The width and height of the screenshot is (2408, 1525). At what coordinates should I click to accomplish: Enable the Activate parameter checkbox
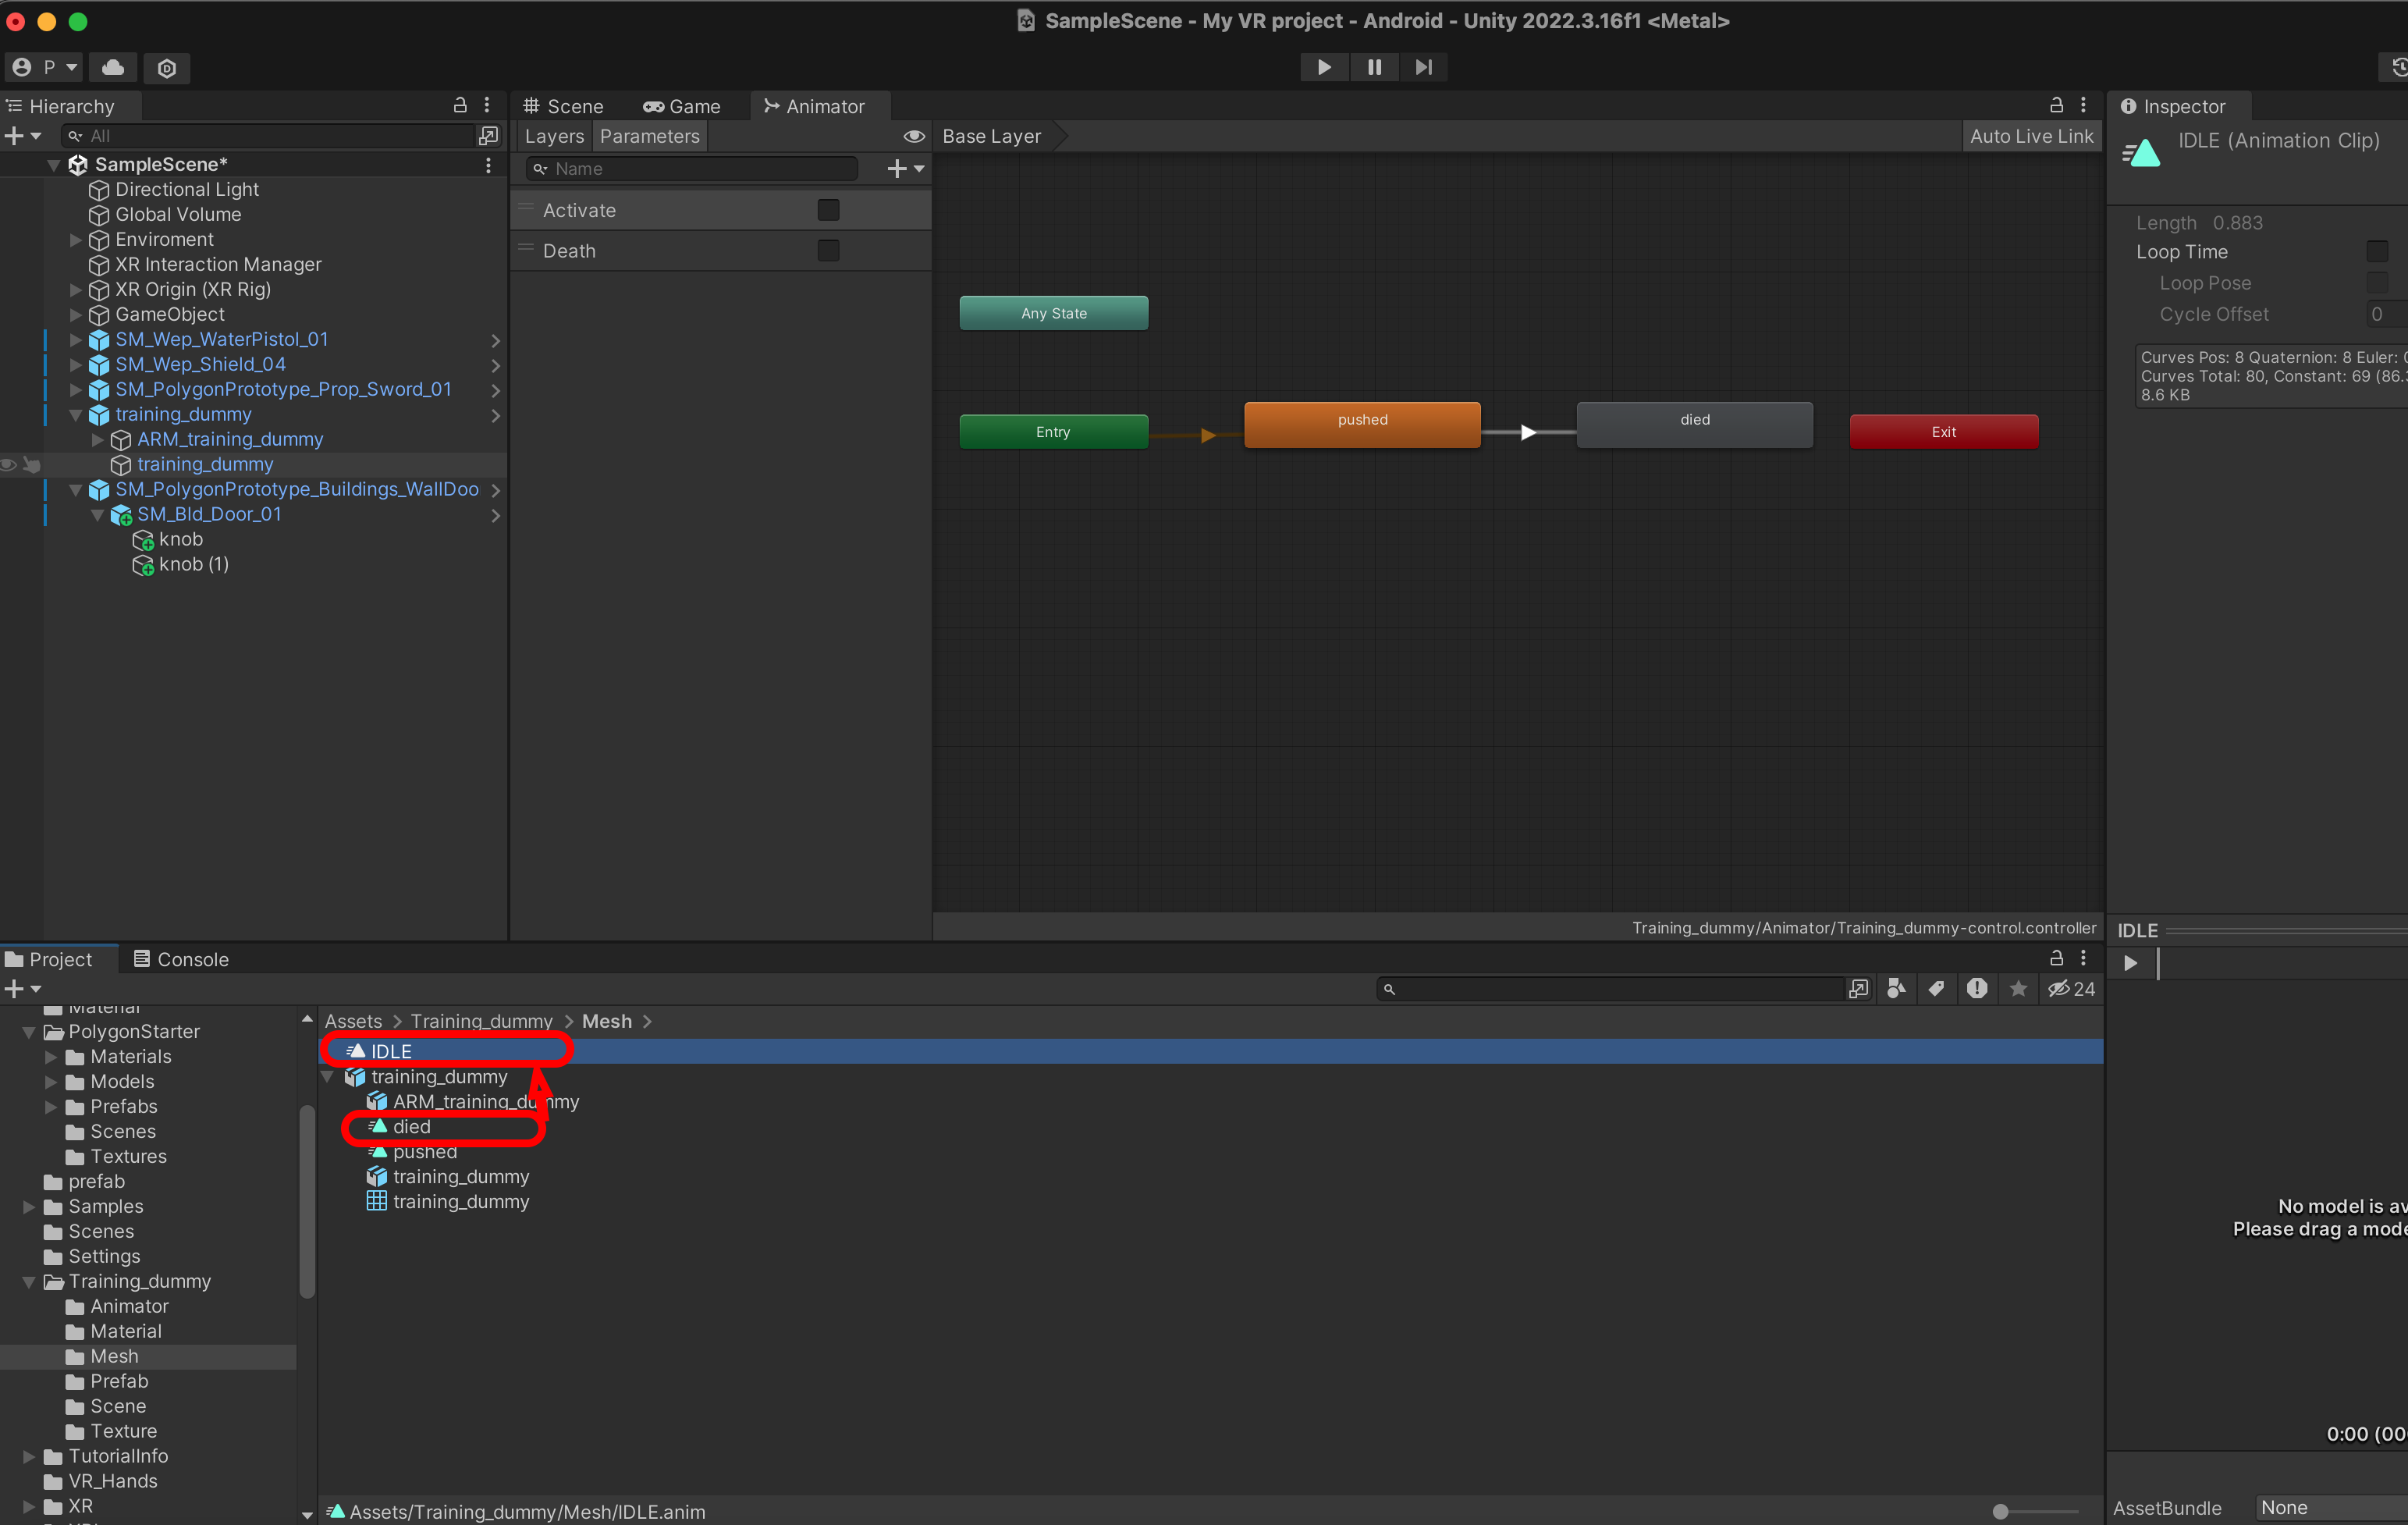click(828, 210)
